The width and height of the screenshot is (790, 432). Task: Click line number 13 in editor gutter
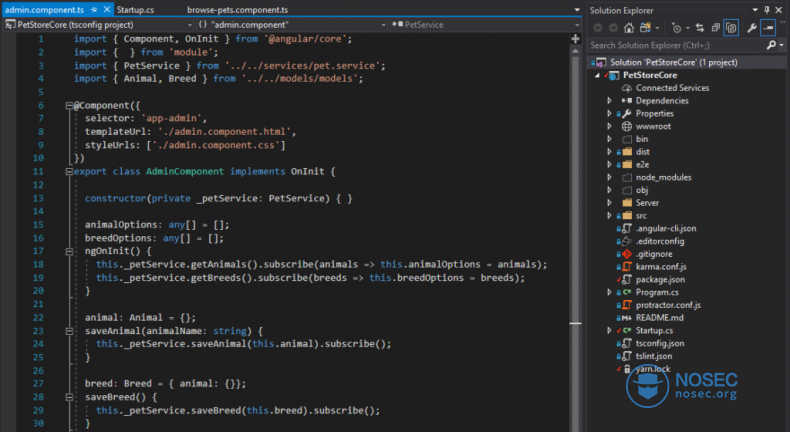[38, 199]
